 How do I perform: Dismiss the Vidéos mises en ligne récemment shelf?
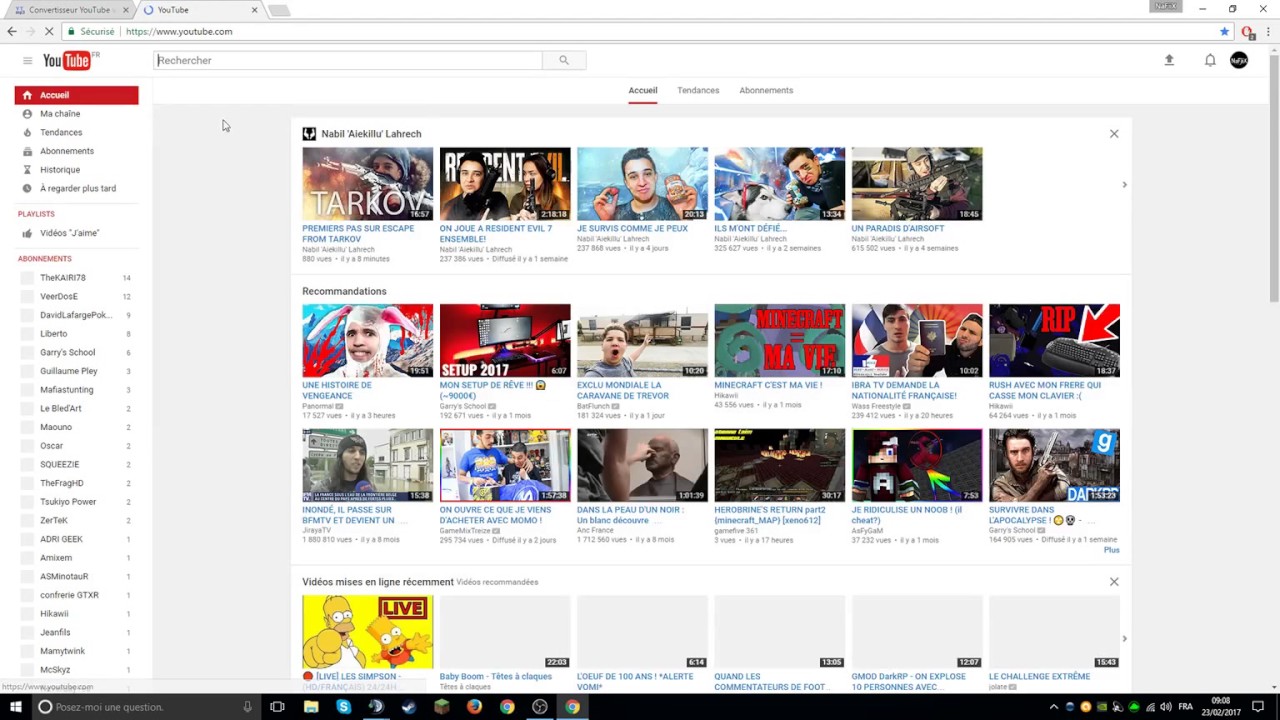pos(1114,581)
